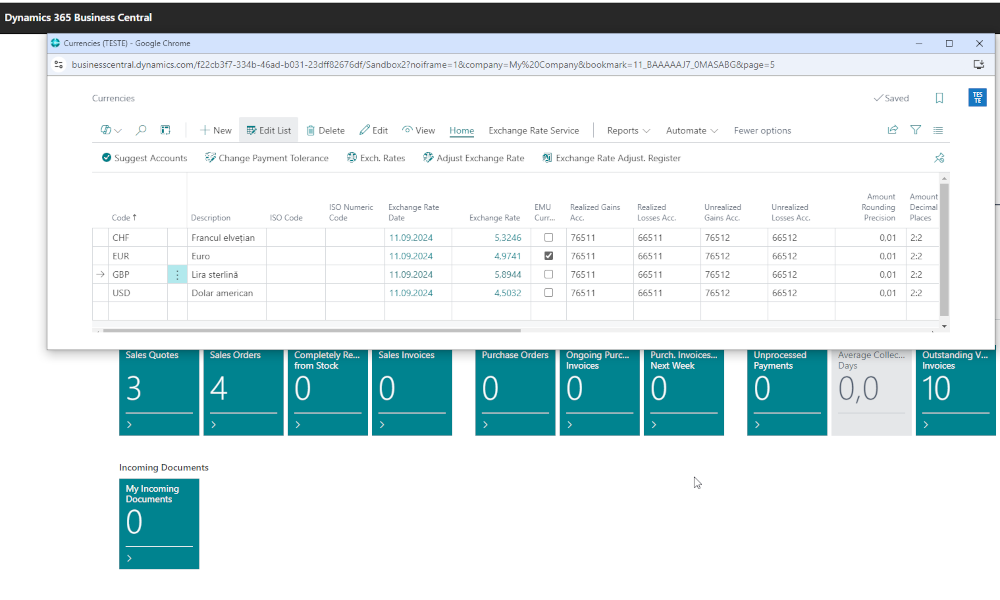
Task: Click the New plus action
Action: pos(216,130)
